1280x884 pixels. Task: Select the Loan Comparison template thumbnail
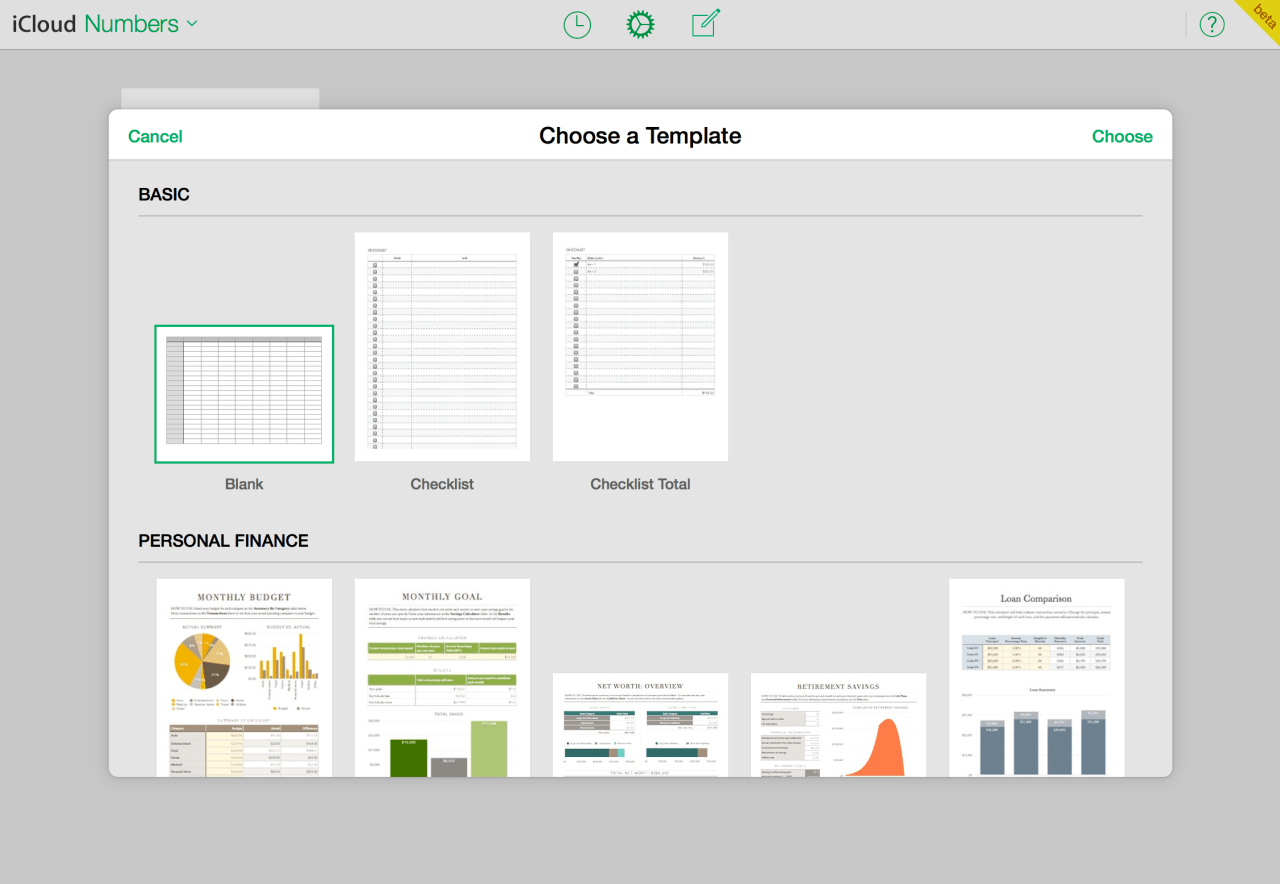tap(1036, 677)
